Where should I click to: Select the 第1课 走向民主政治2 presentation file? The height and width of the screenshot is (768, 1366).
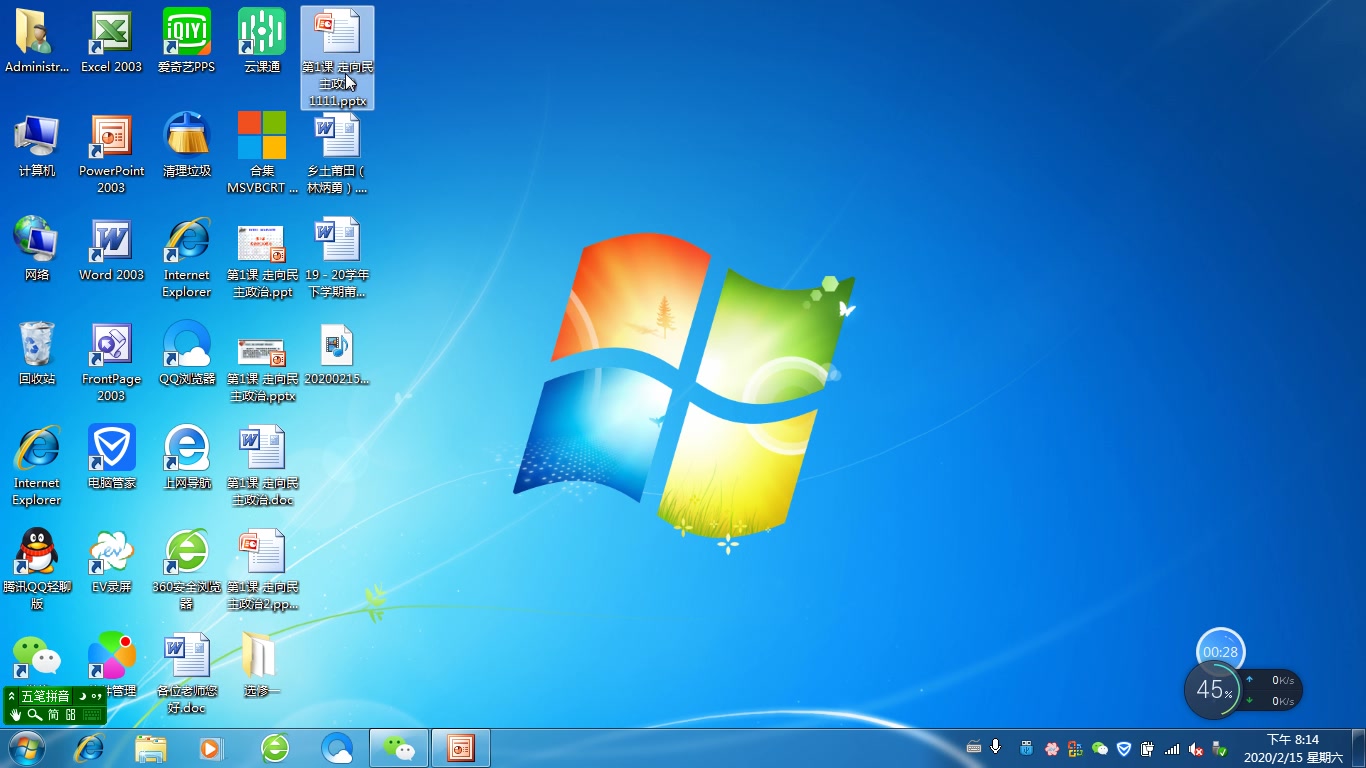pos(262,569)
